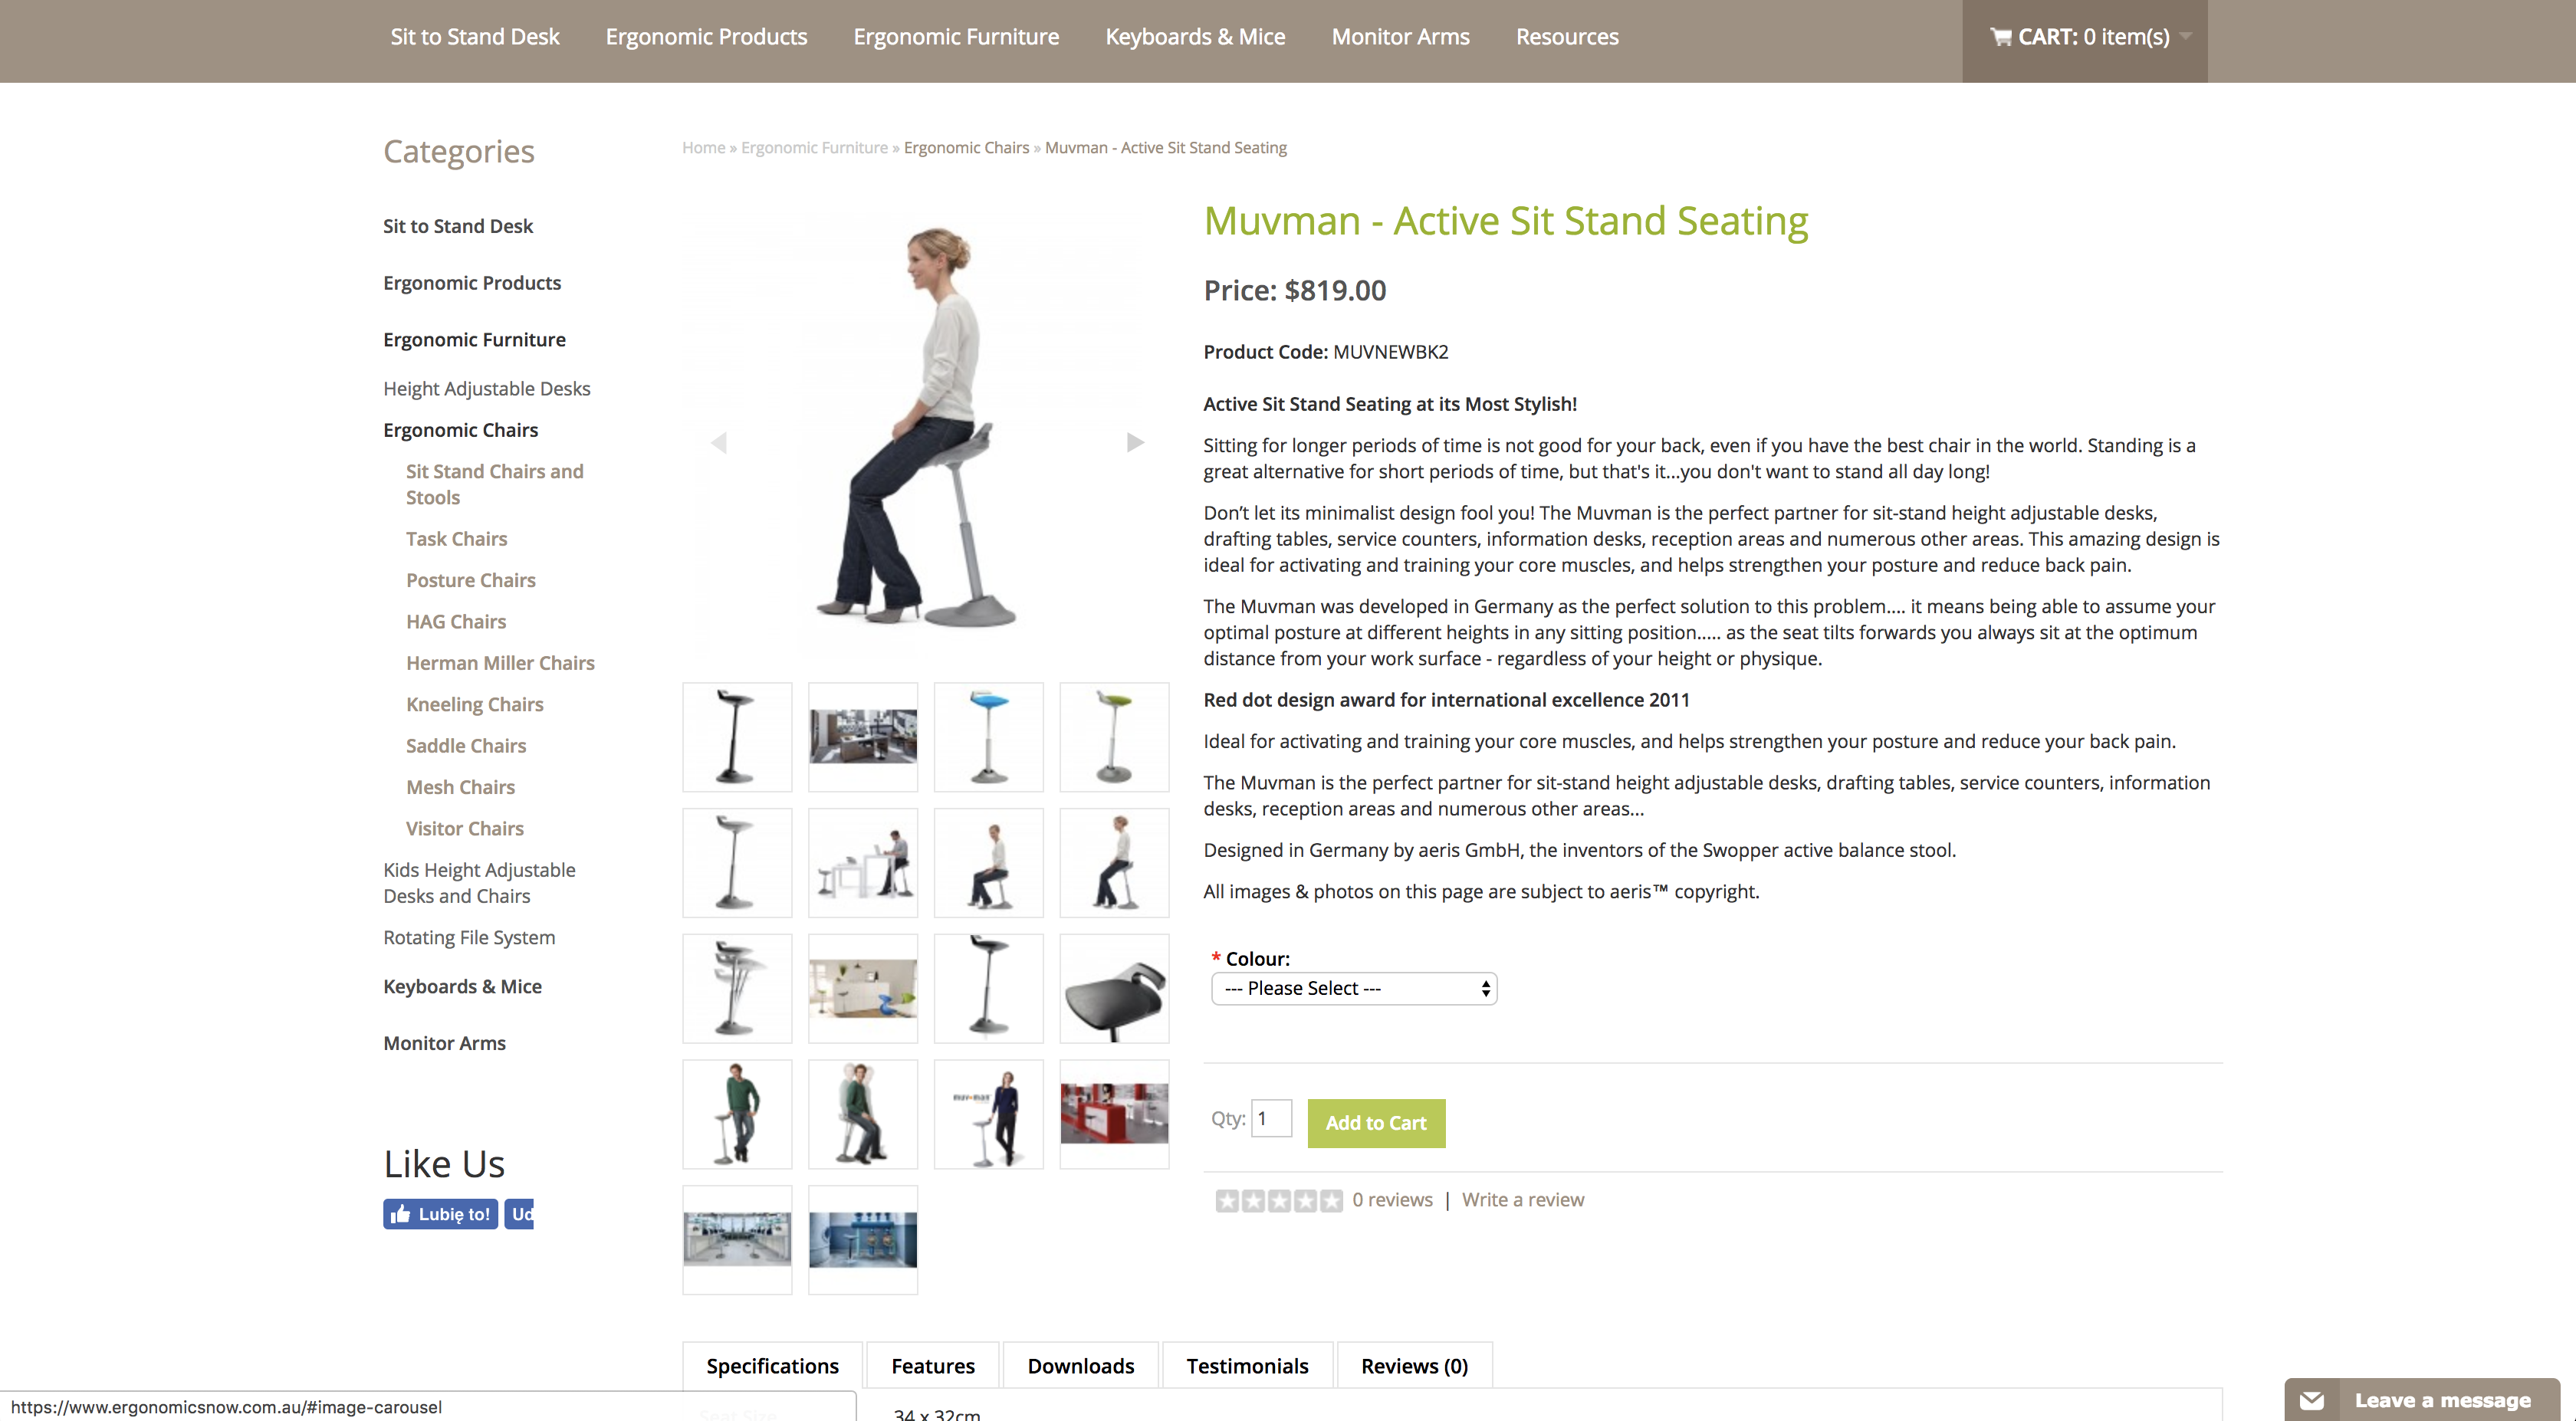Select blue seat Muvman thumbnail
The height and width of the screenshot is (1421, 2576).
click(x=989, y=737)
